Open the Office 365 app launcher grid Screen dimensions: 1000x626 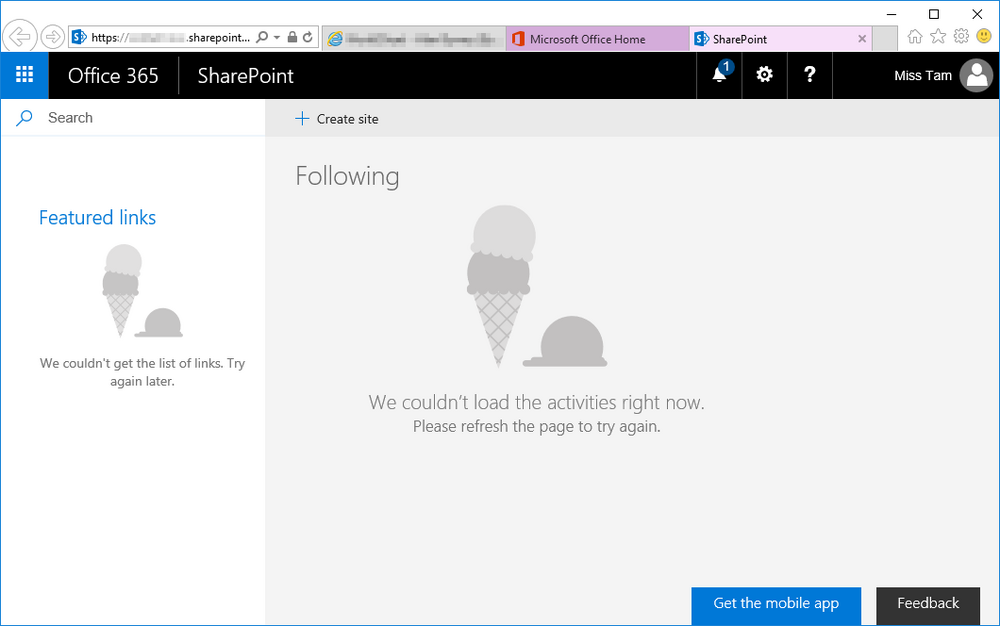24,75
